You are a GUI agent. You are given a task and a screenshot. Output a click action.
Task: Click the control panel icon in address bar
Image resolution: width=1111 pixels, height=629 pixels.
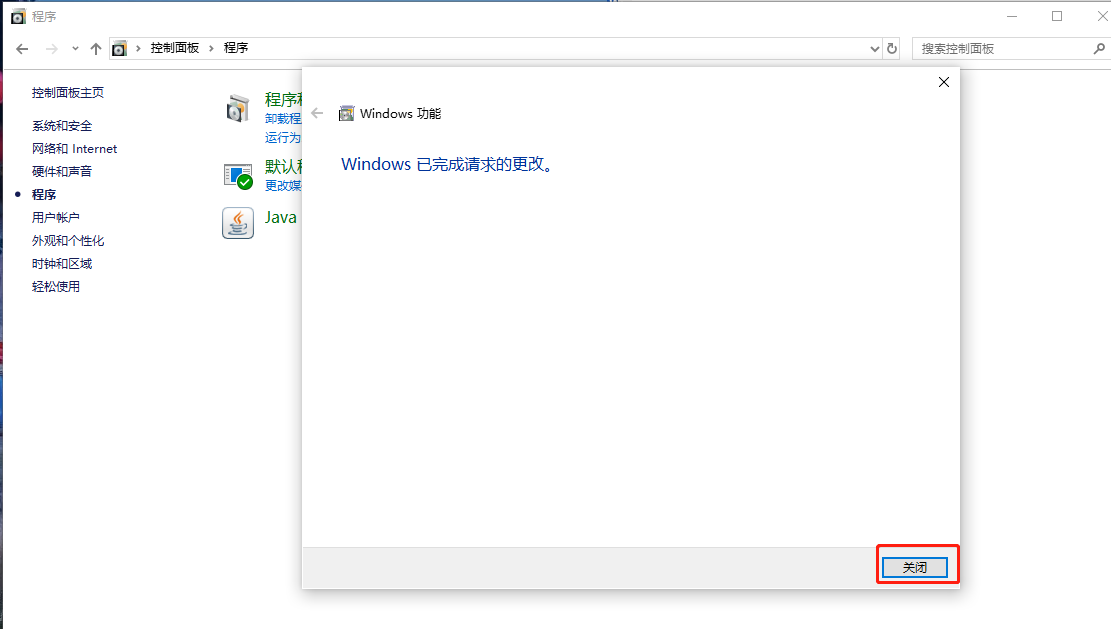(119, 48)
